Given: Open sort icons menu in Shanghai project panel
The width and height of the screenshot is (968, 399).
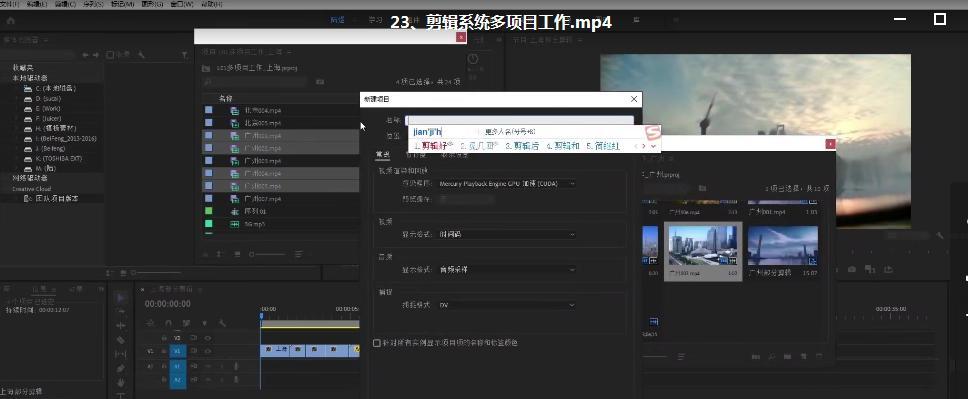Looking at the screenshot, I should [x=299, y=254].
